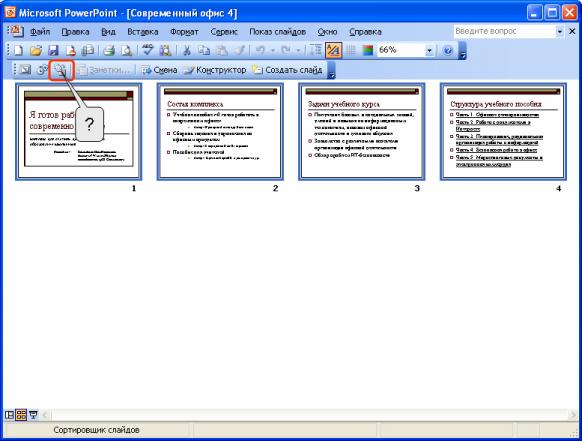Screen dimensions: 582x441
Task: Open Help with the blue question icon
Action: [448, 50]
